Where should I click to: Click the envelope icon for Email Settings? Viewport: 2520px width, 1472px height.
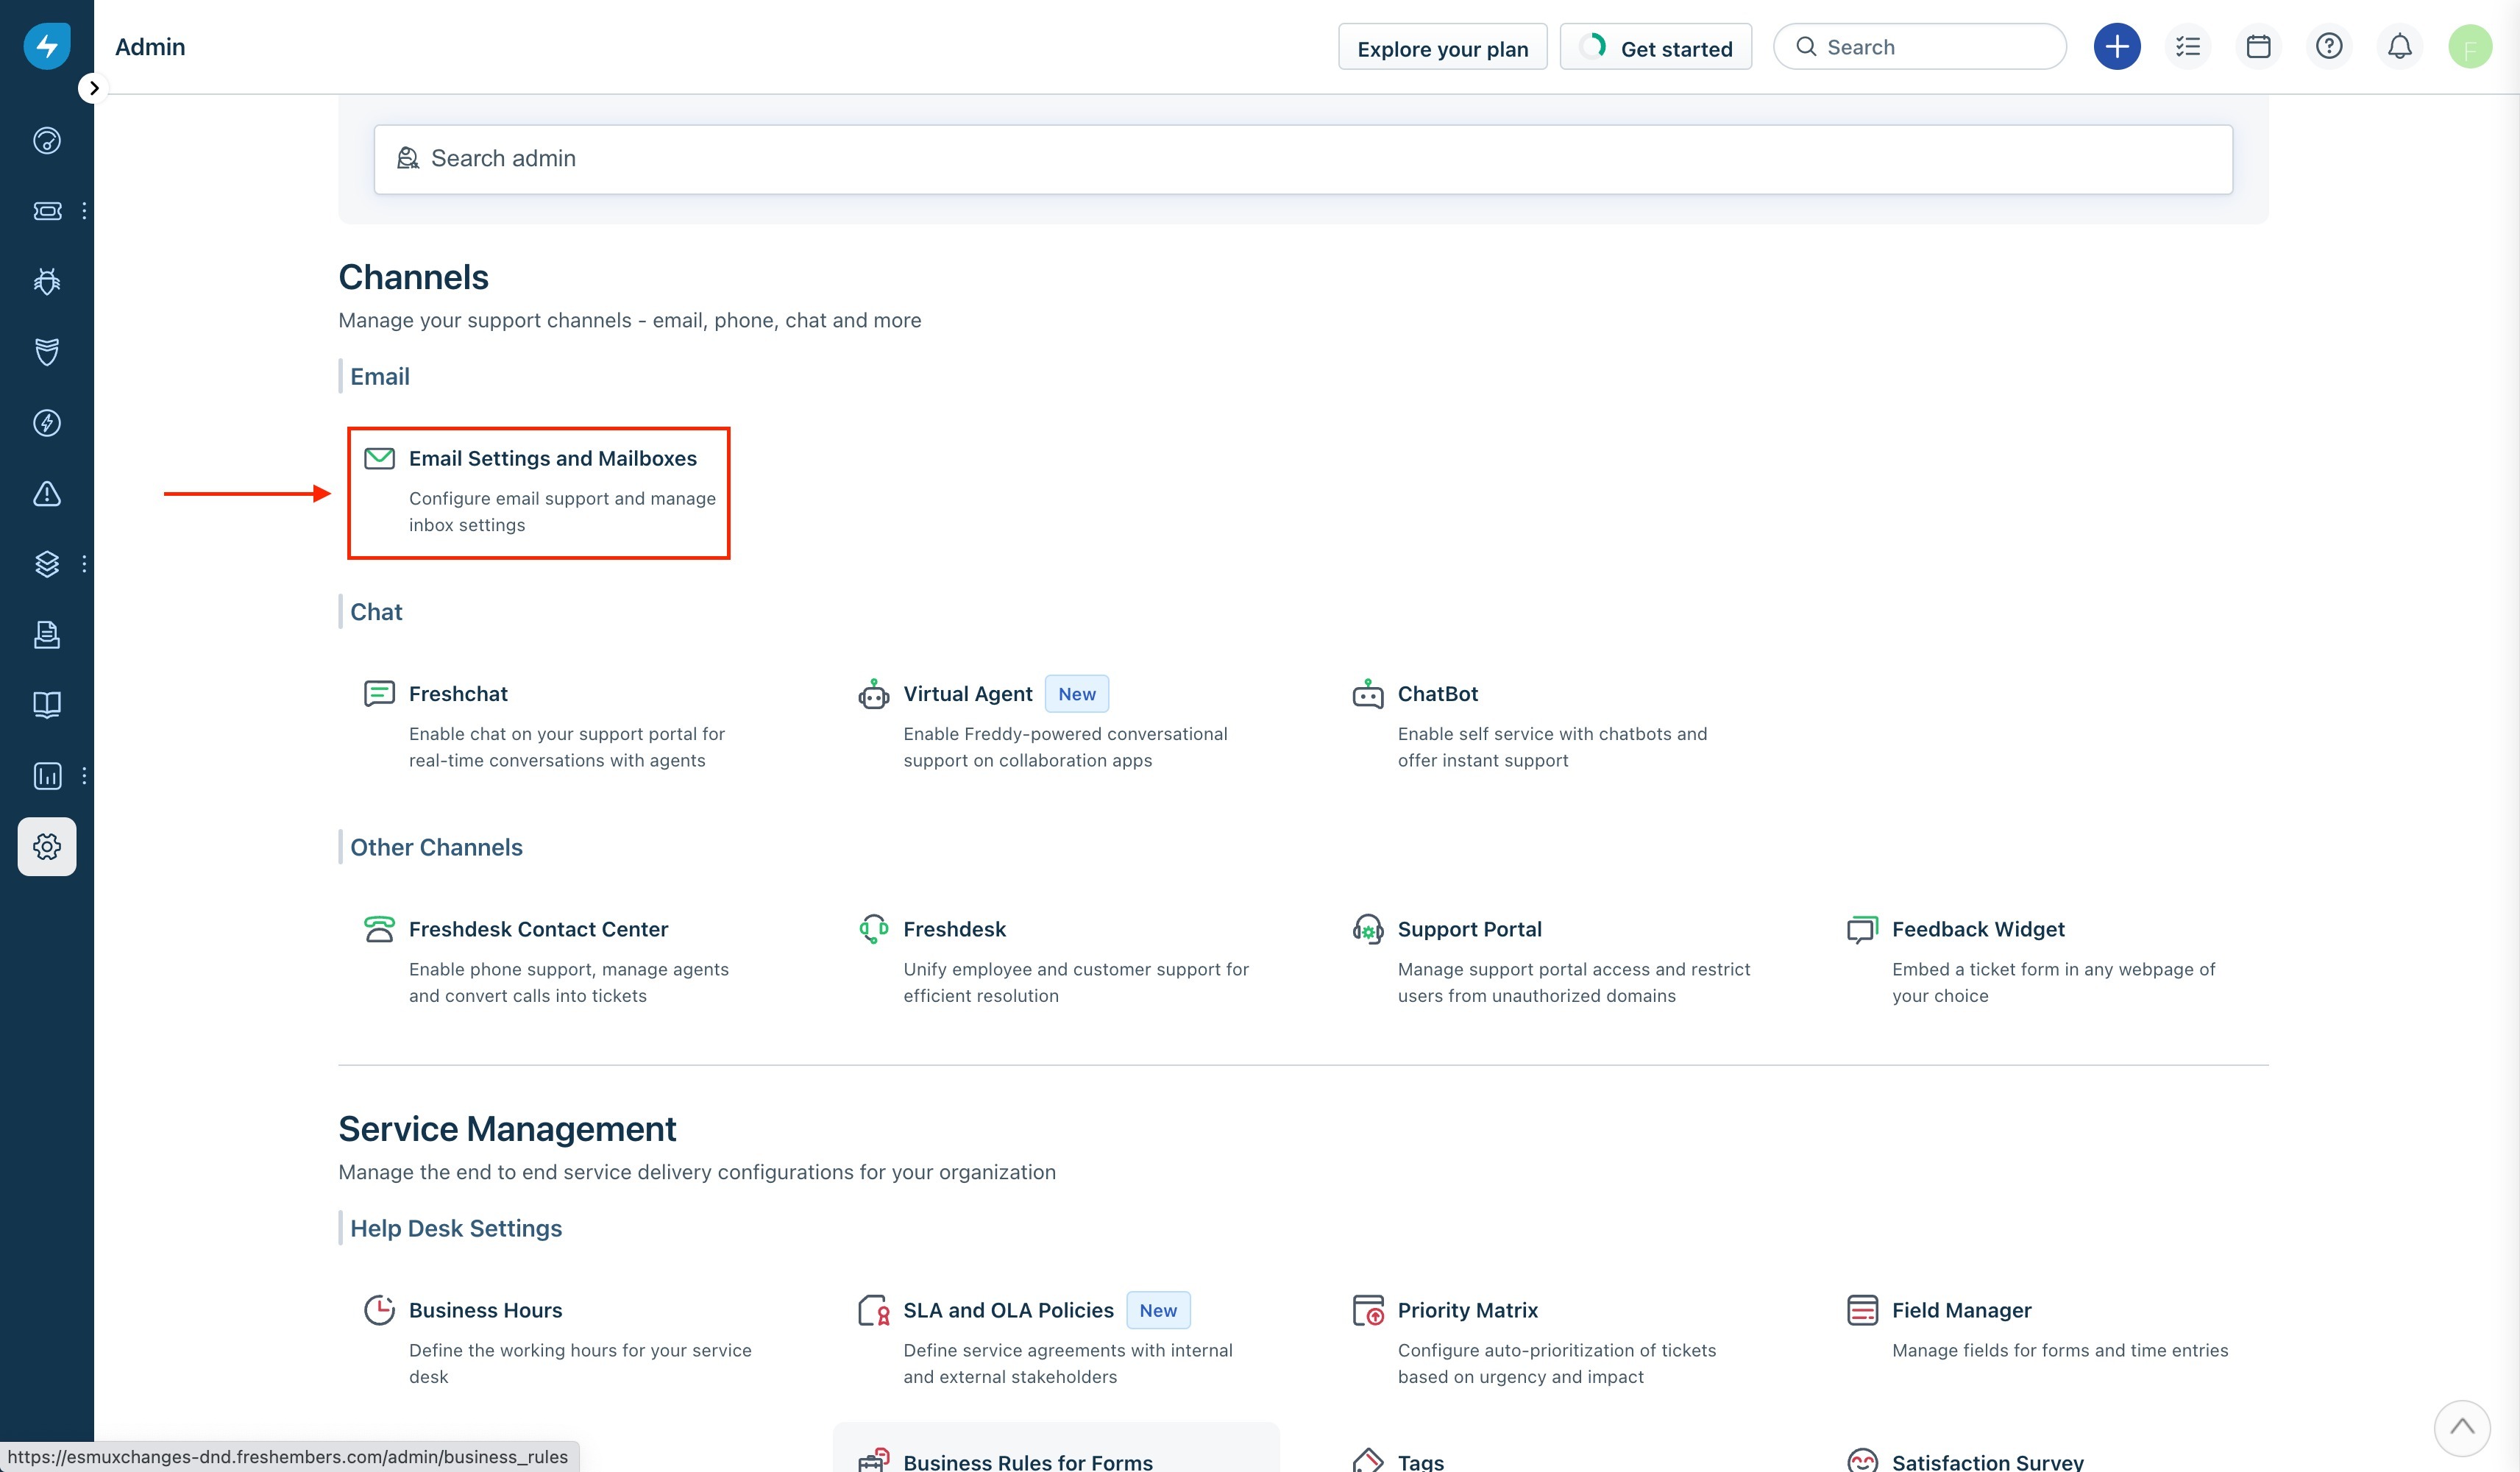coord(379,459)
